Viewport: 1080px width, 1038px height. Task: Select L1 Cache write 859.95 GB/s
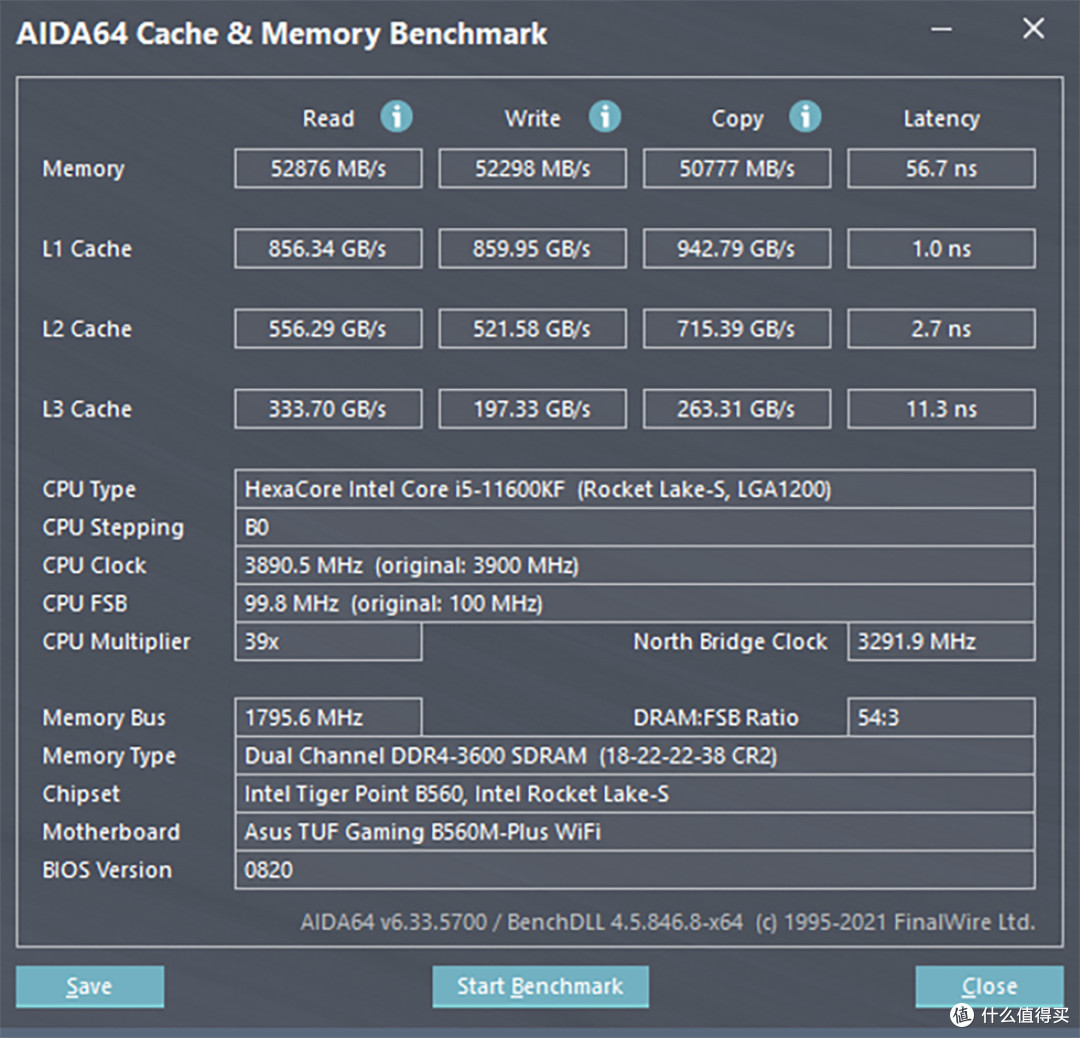point(532,249)
